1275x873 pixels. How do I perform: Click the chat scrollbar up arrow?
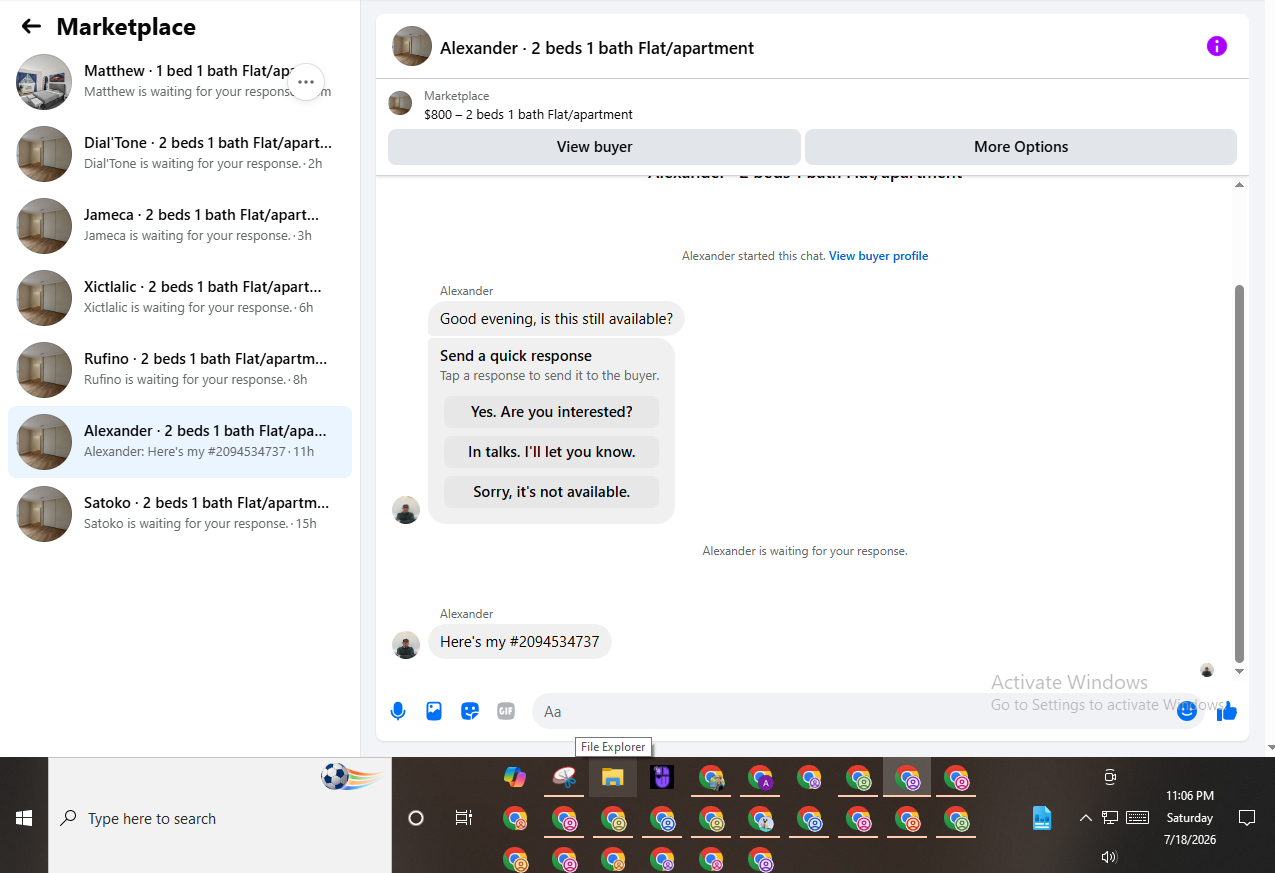point(1240,185)
